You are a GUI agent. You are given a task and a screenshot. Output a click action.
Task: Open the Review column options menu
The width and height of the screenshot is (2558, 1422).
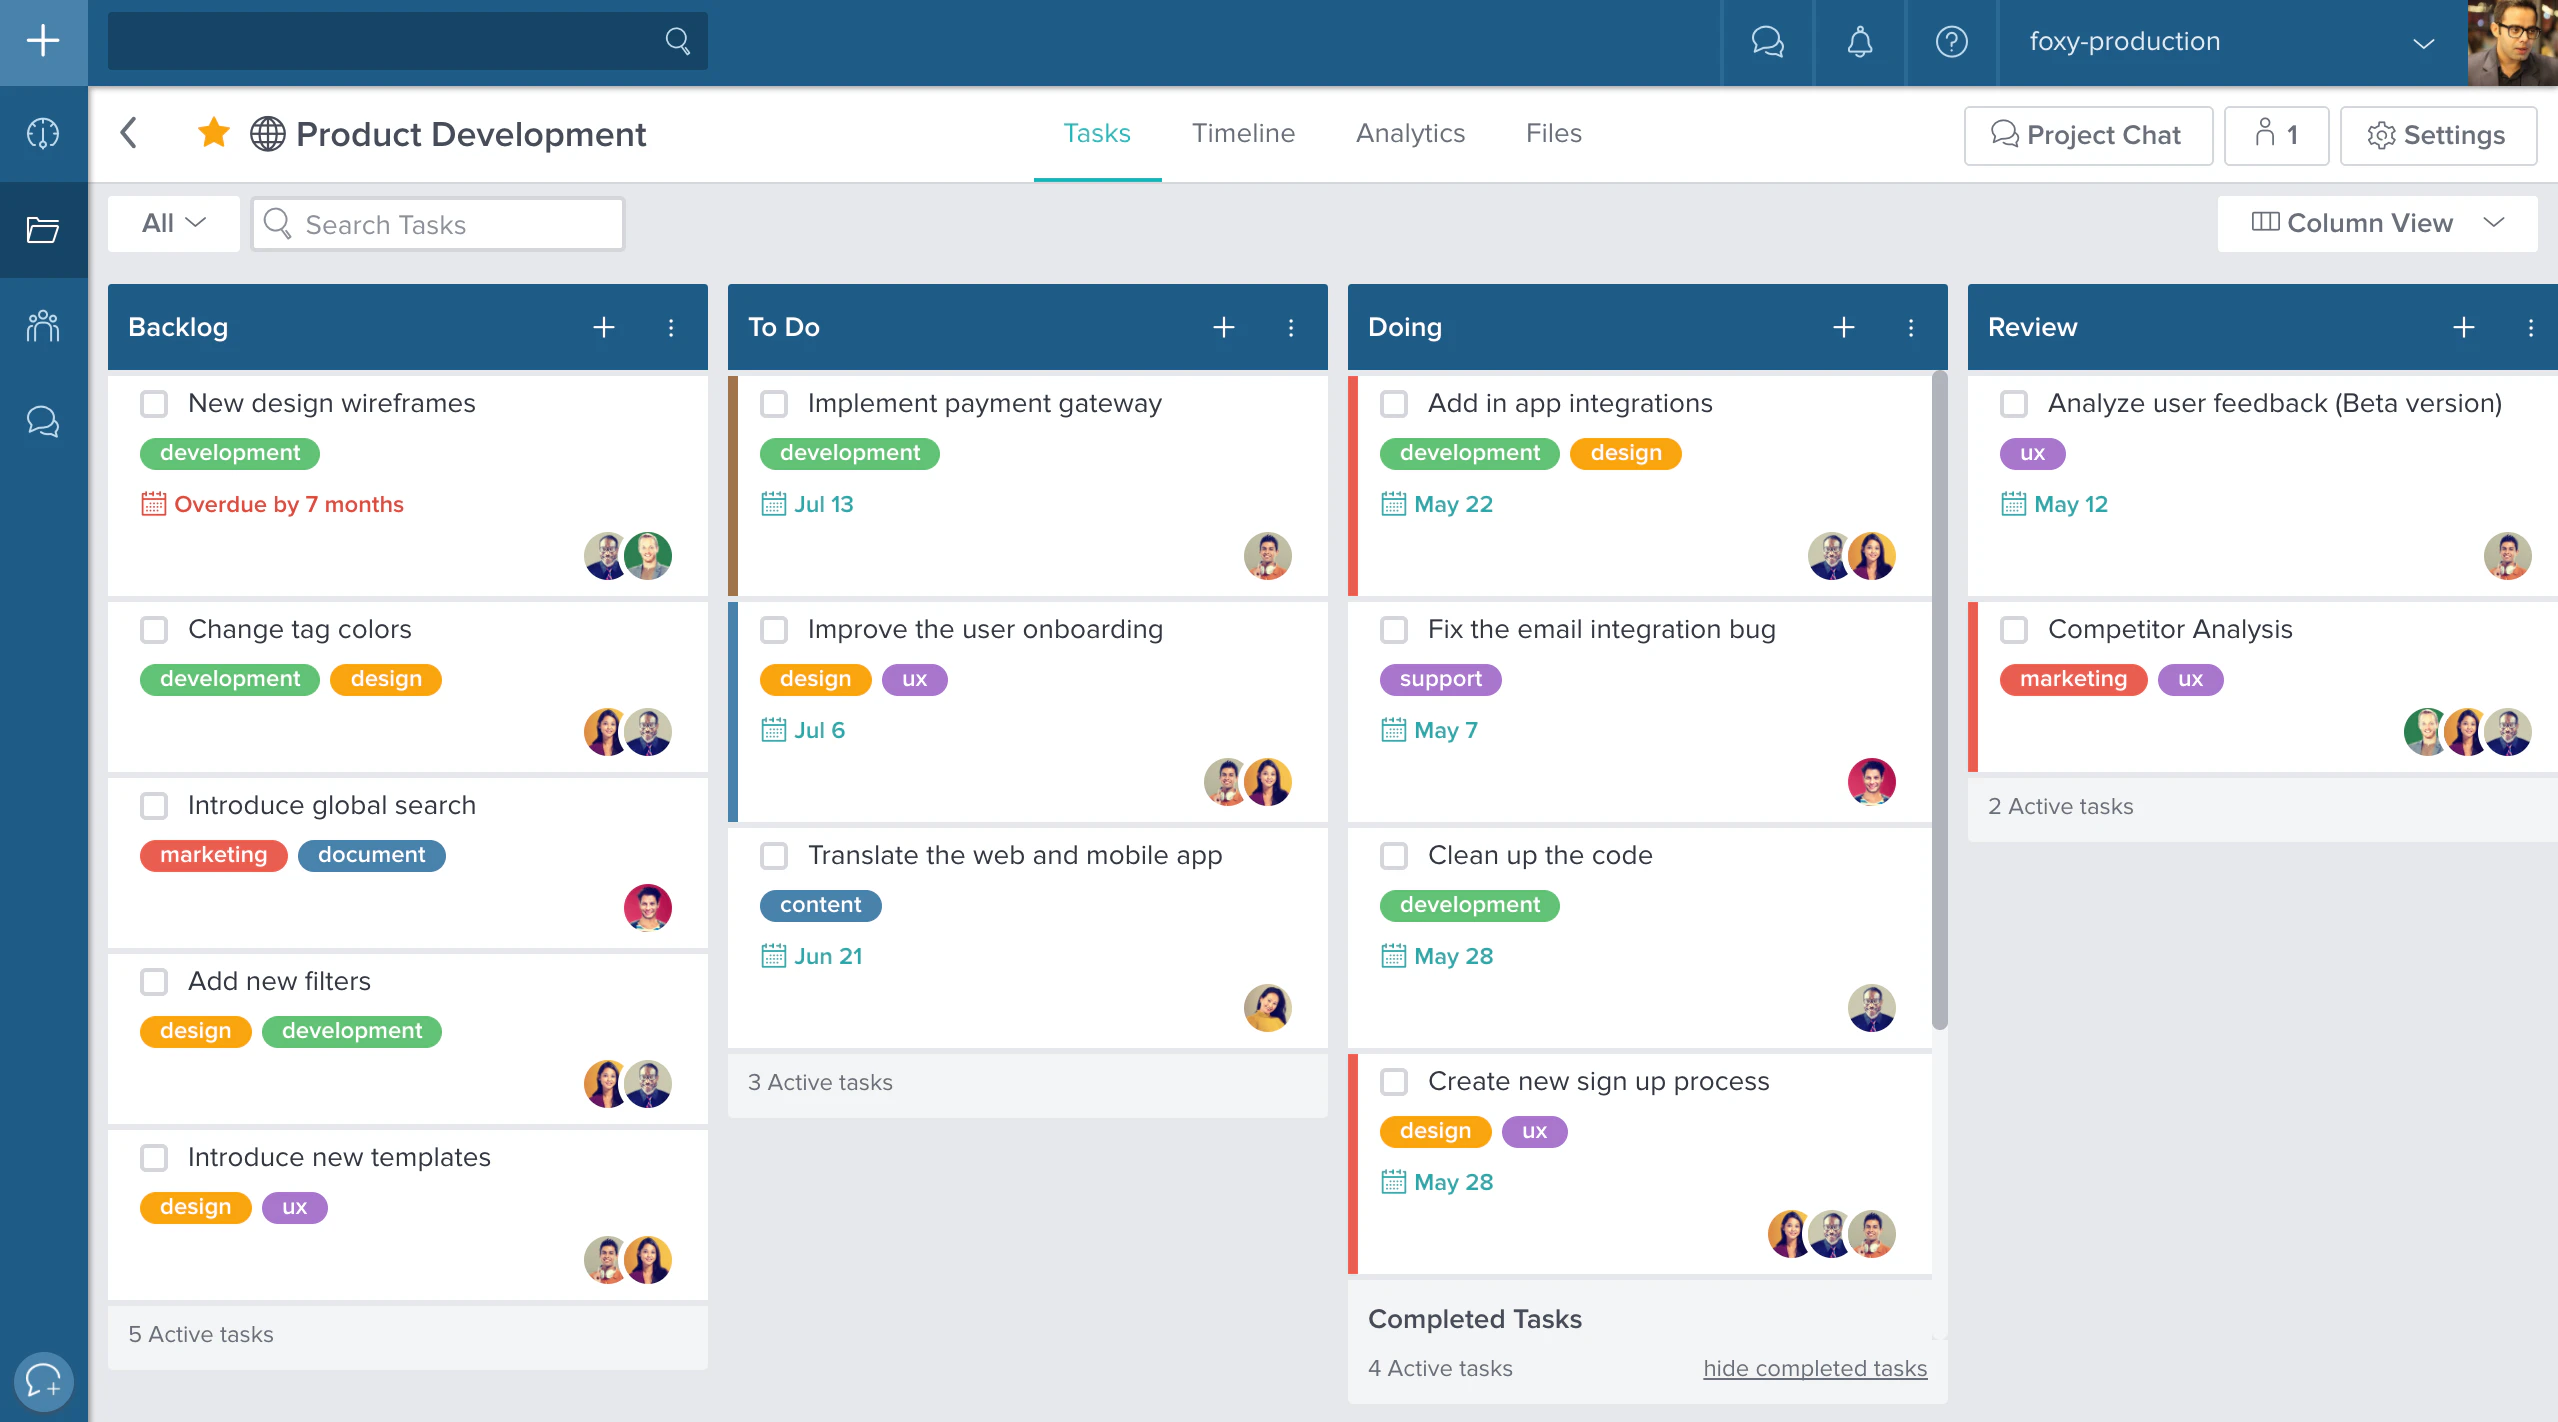click(x=2531, y=327)
